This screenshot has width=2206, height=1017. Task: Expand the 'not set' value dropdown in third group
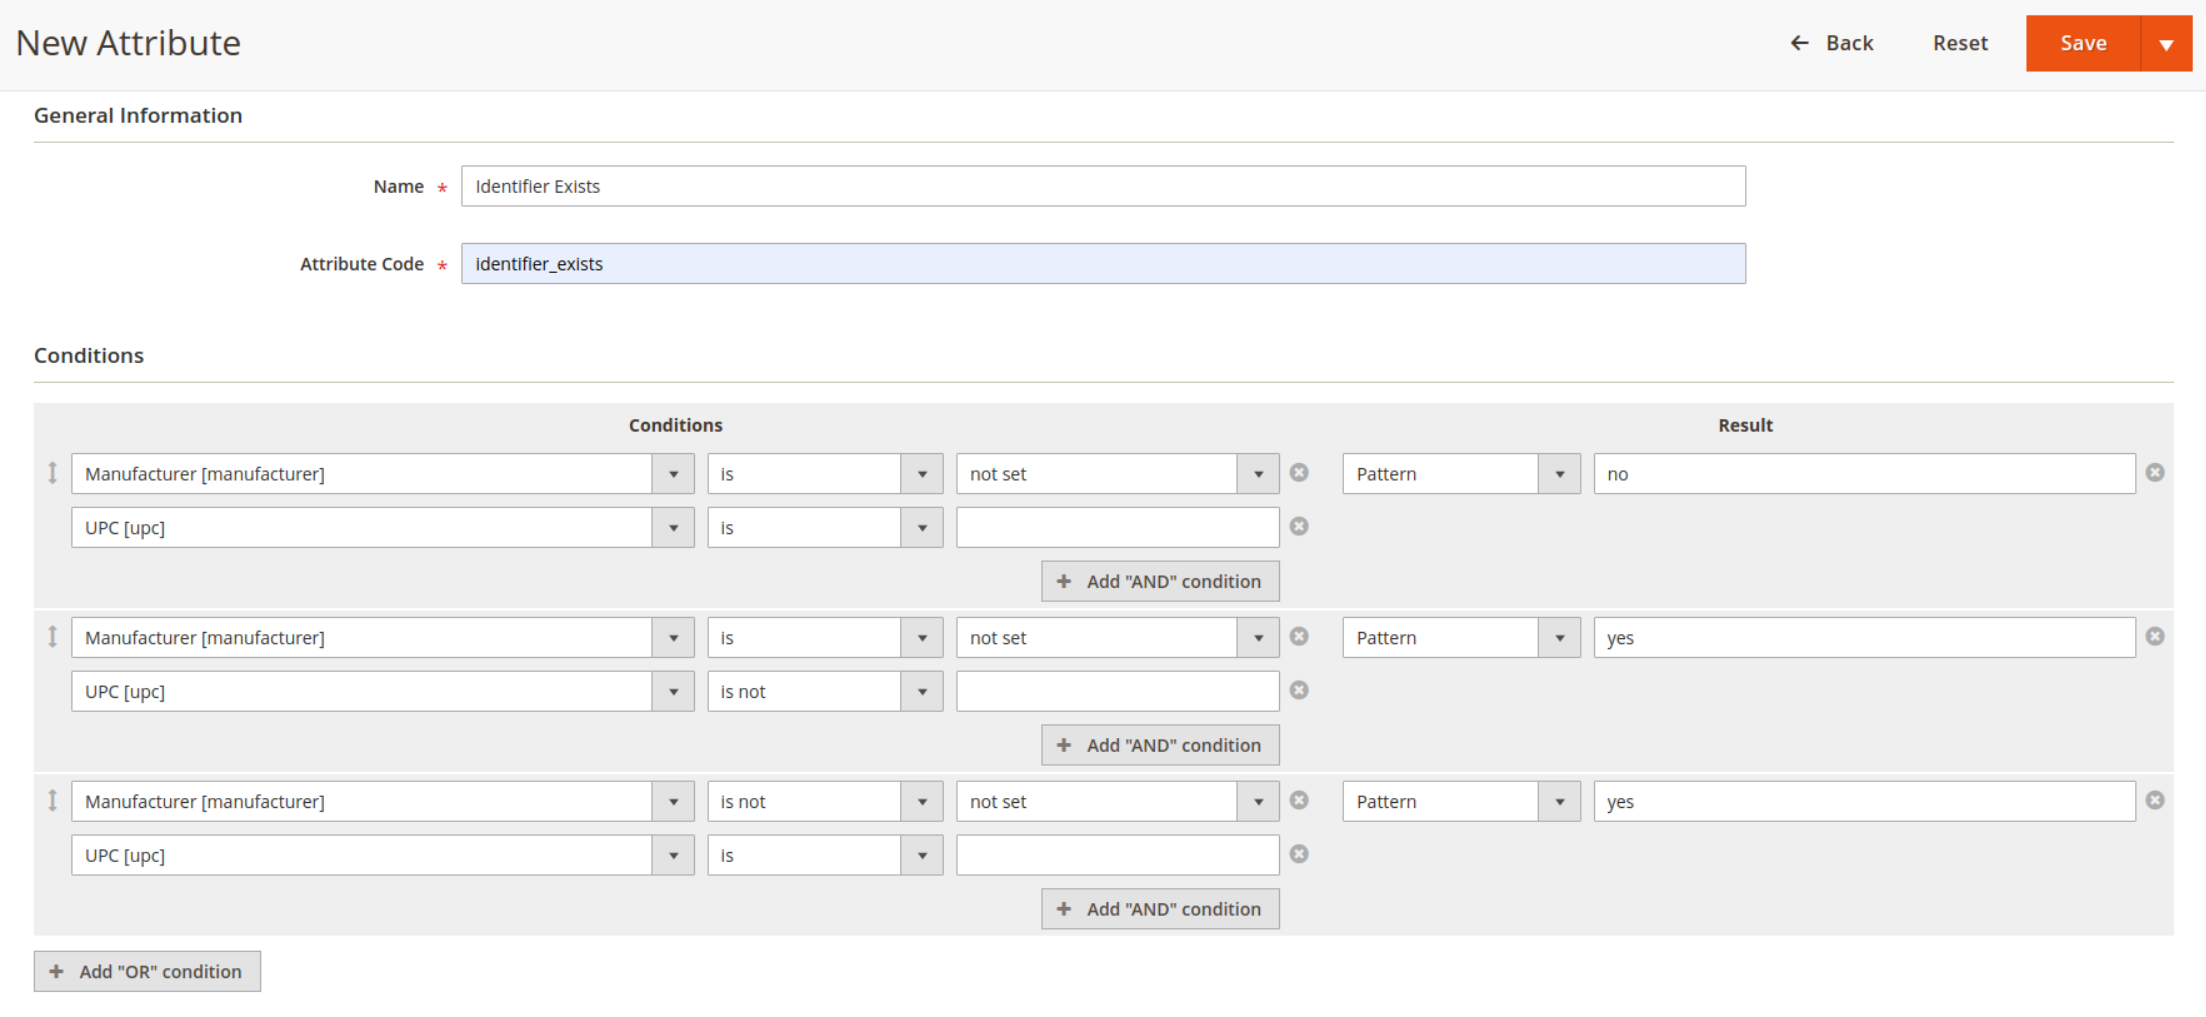[x=1258, y=802]
